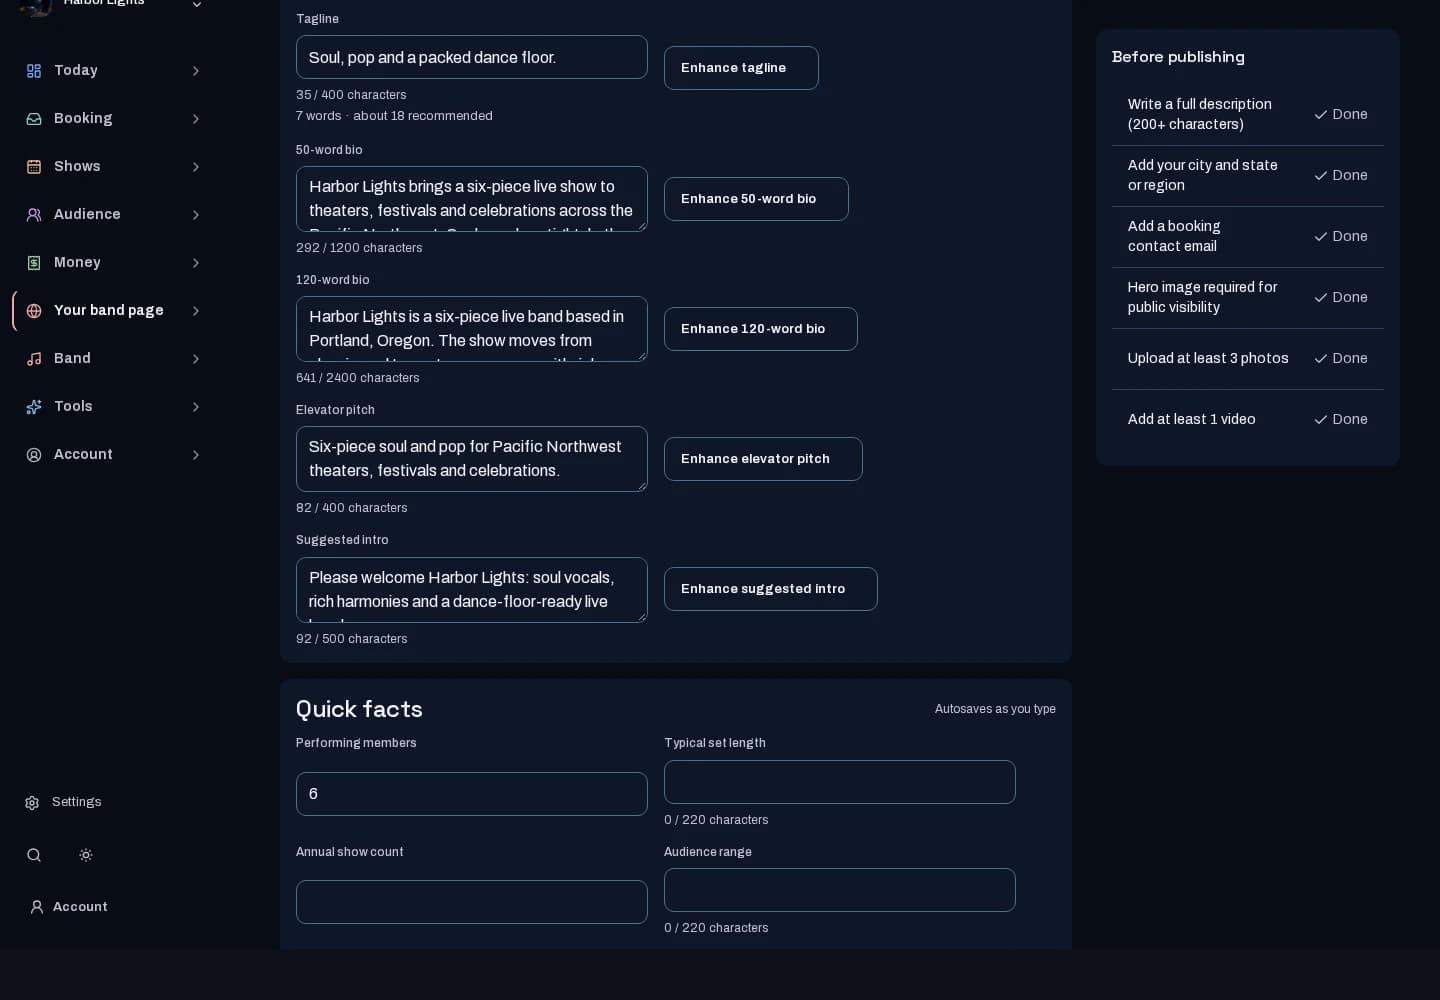This screenshot has width=1440, height=1000.
Task: Click the Typical set length field
Action: click(840, 782)
